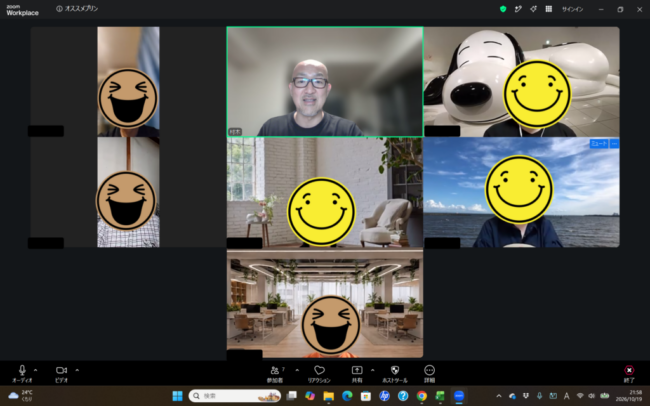The height and width of the screenshot is (406, 650).
Task: Select the narrow tile with checkered shirt
Action: 128,192
